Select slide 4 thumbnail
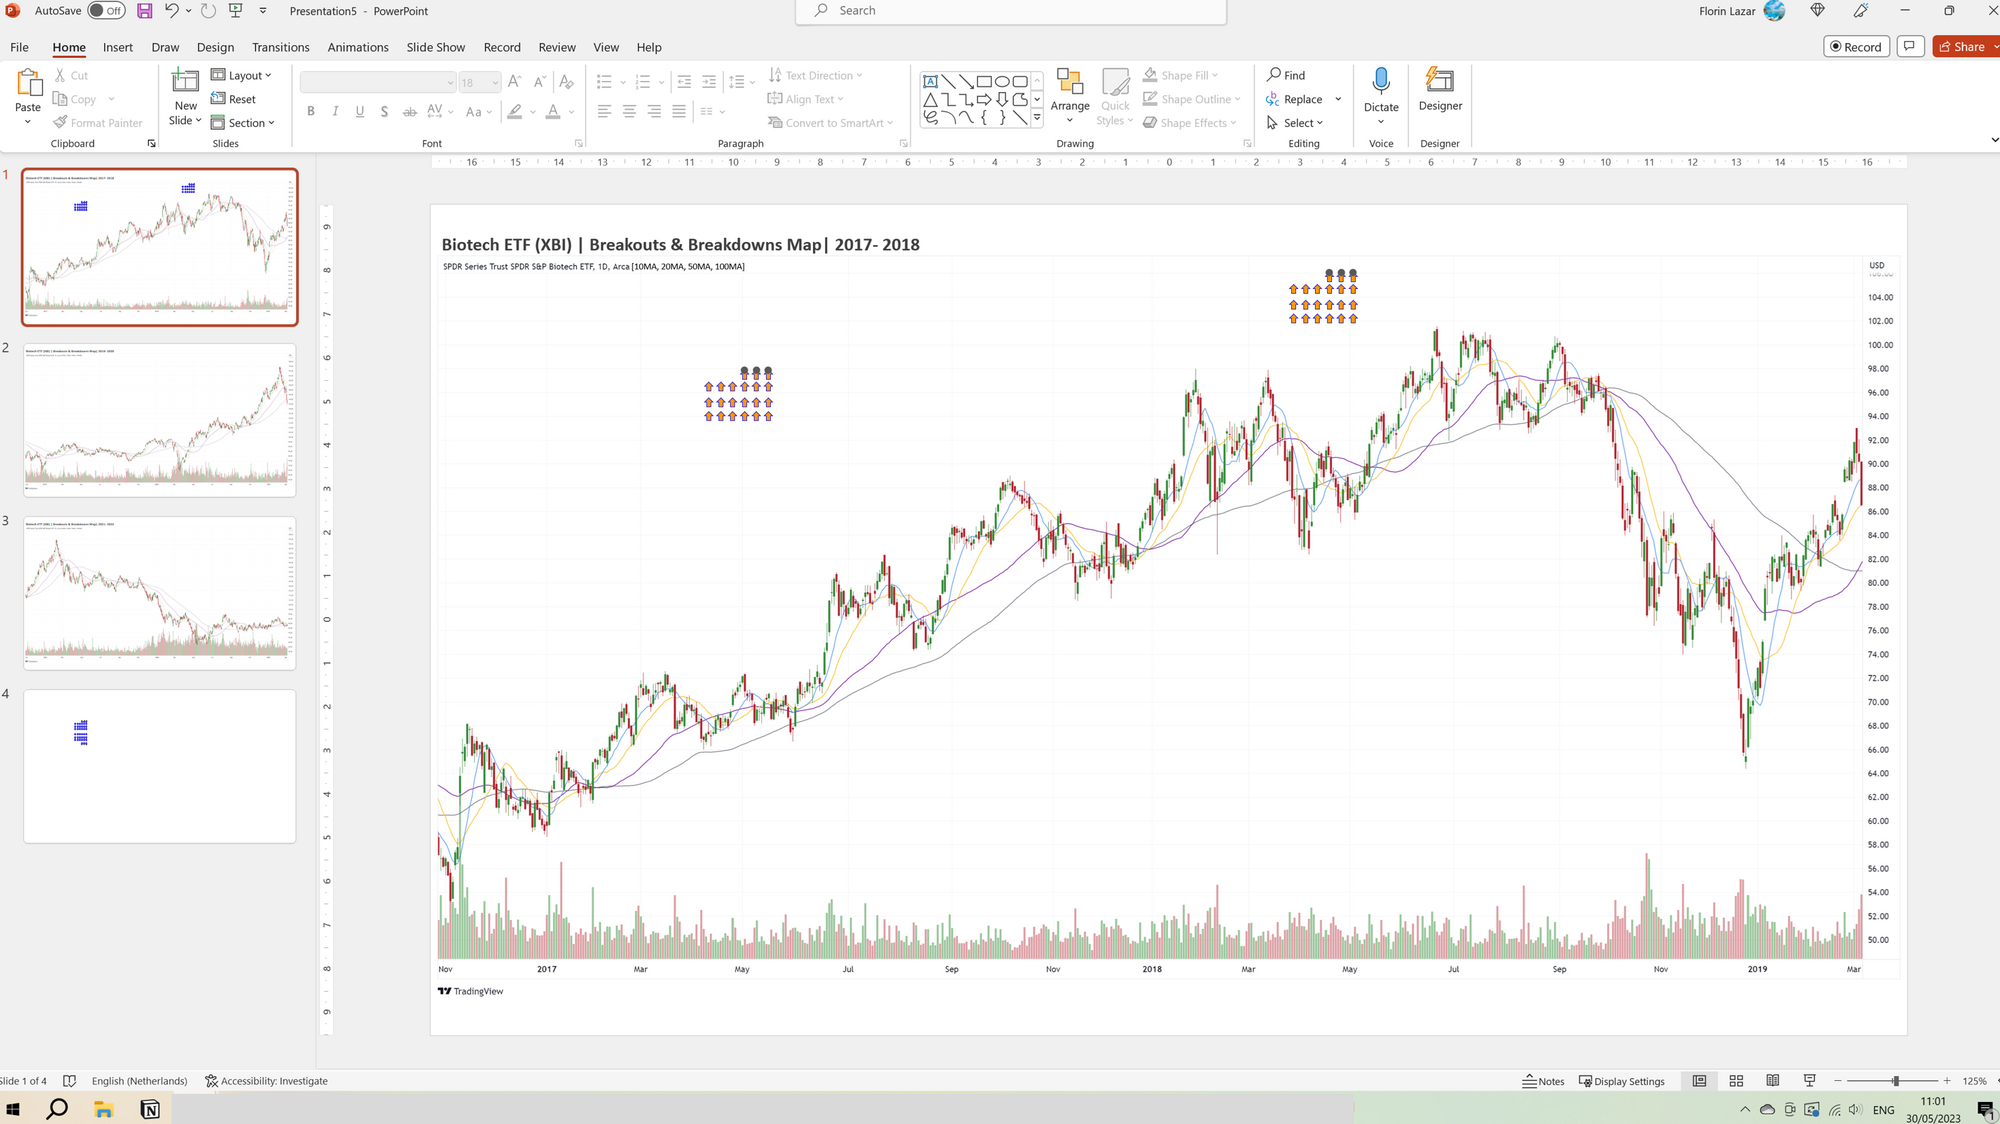The height and width of the screenshot is (1124, 2000). click(x=160, y=766)
